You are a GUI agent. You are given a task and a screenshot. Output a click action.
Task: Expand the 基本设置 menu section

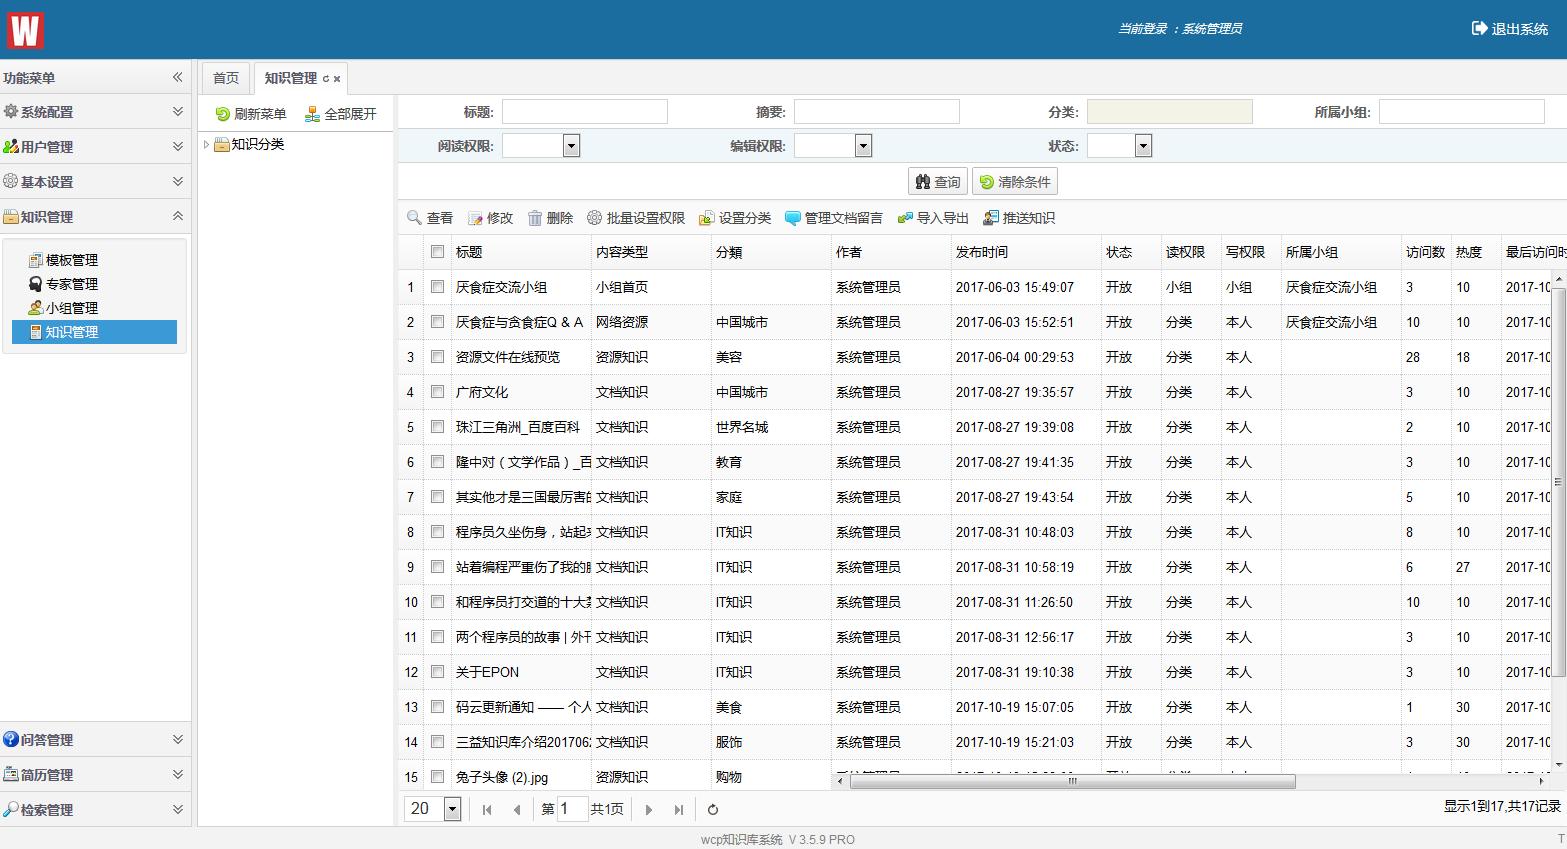[94, 182]
